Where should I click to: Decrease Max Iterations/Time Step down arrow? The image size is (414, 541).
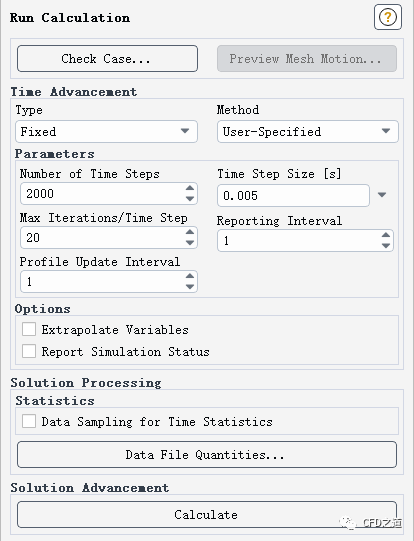click(190, 242)
